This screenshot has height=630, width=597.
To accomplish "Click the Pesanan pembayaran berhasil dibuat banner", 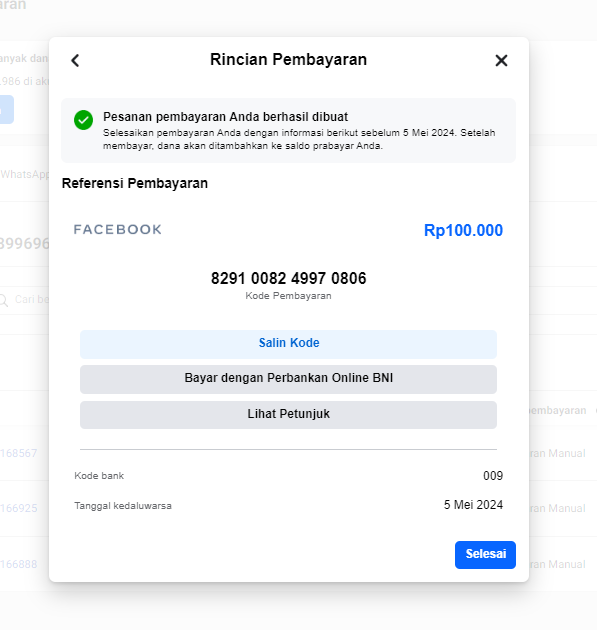I will point(288,131).
